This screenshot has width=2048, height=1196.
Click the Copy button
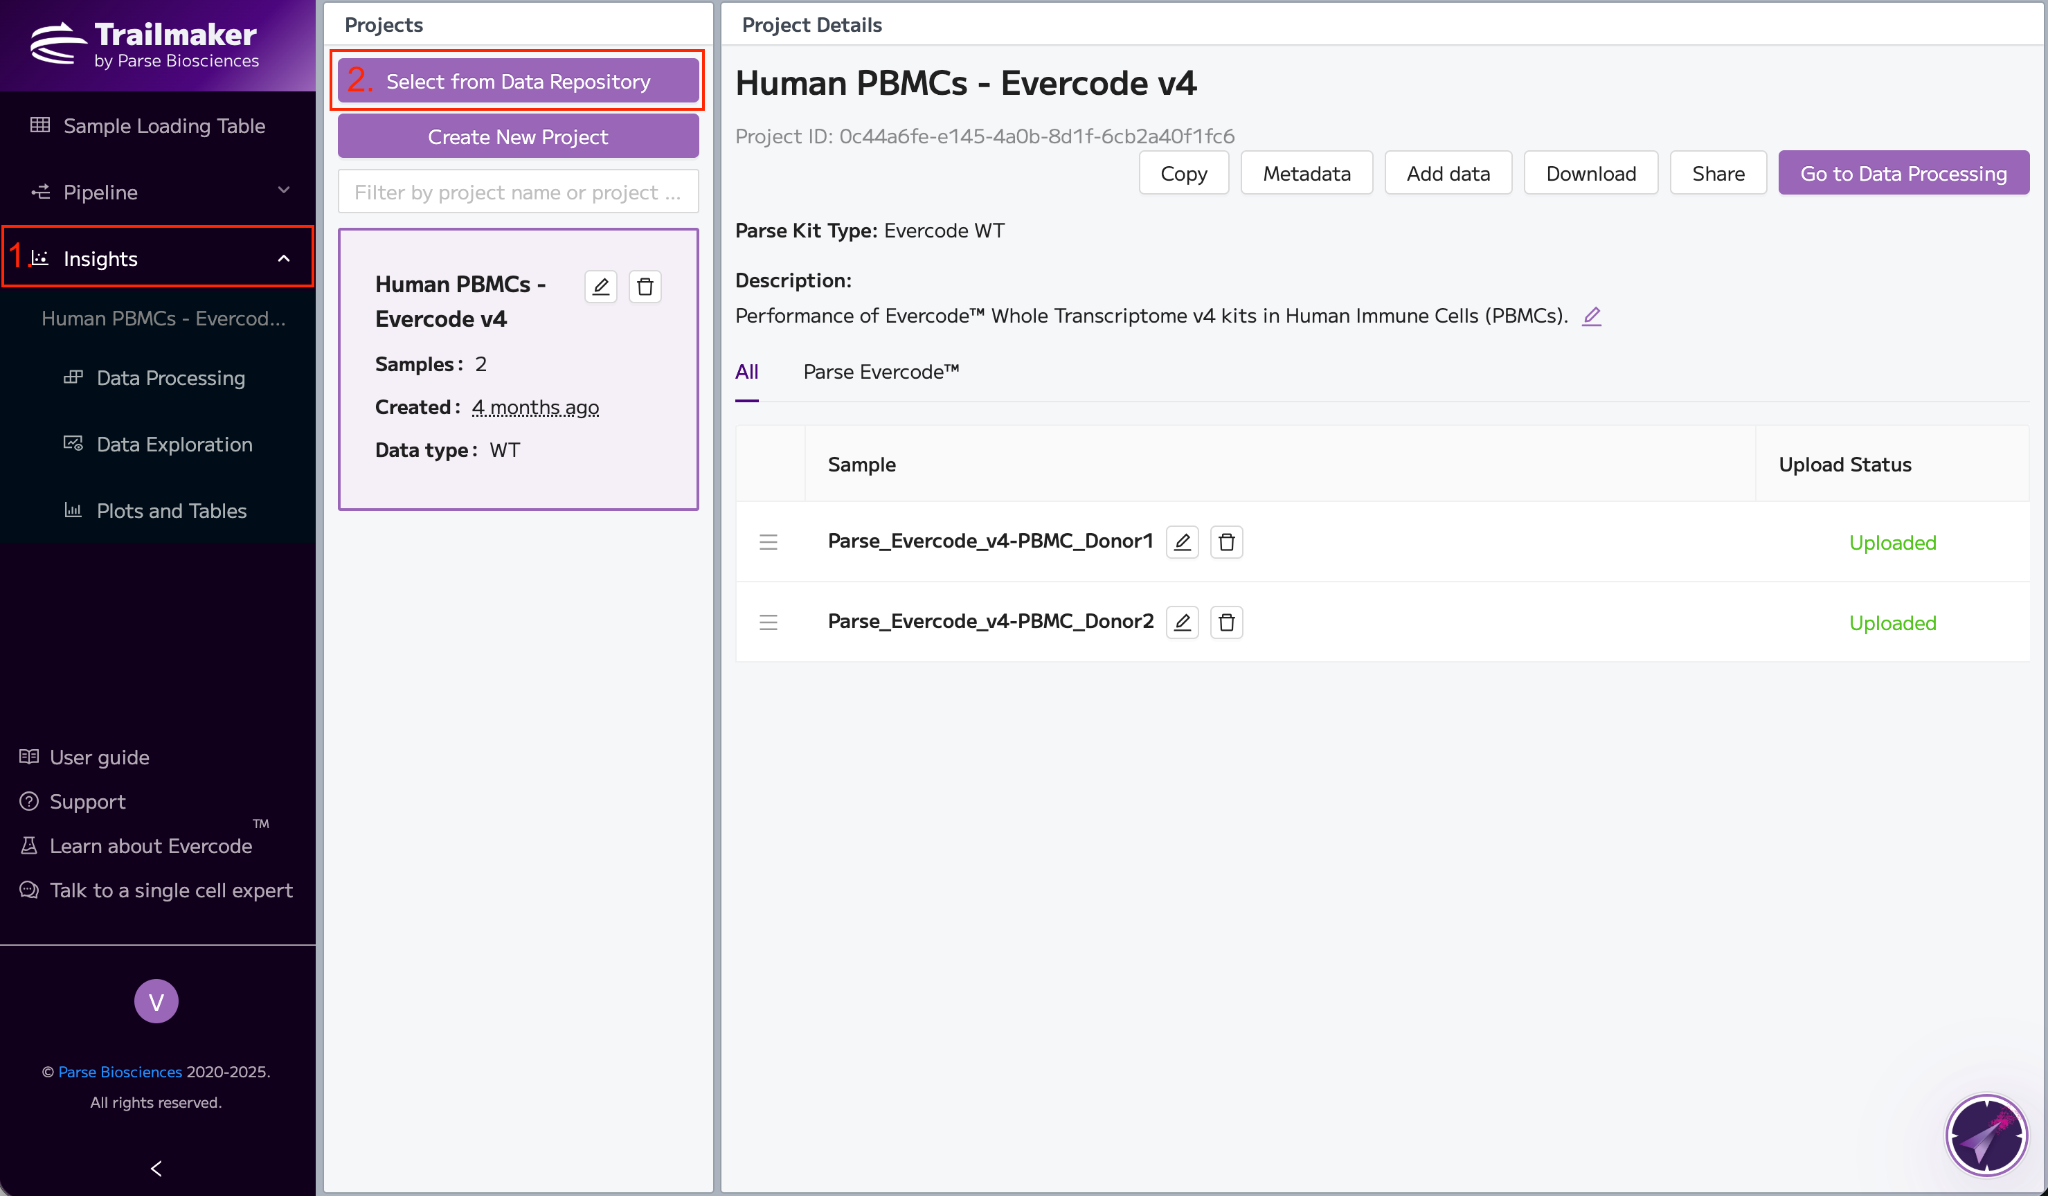[1184, 173]
